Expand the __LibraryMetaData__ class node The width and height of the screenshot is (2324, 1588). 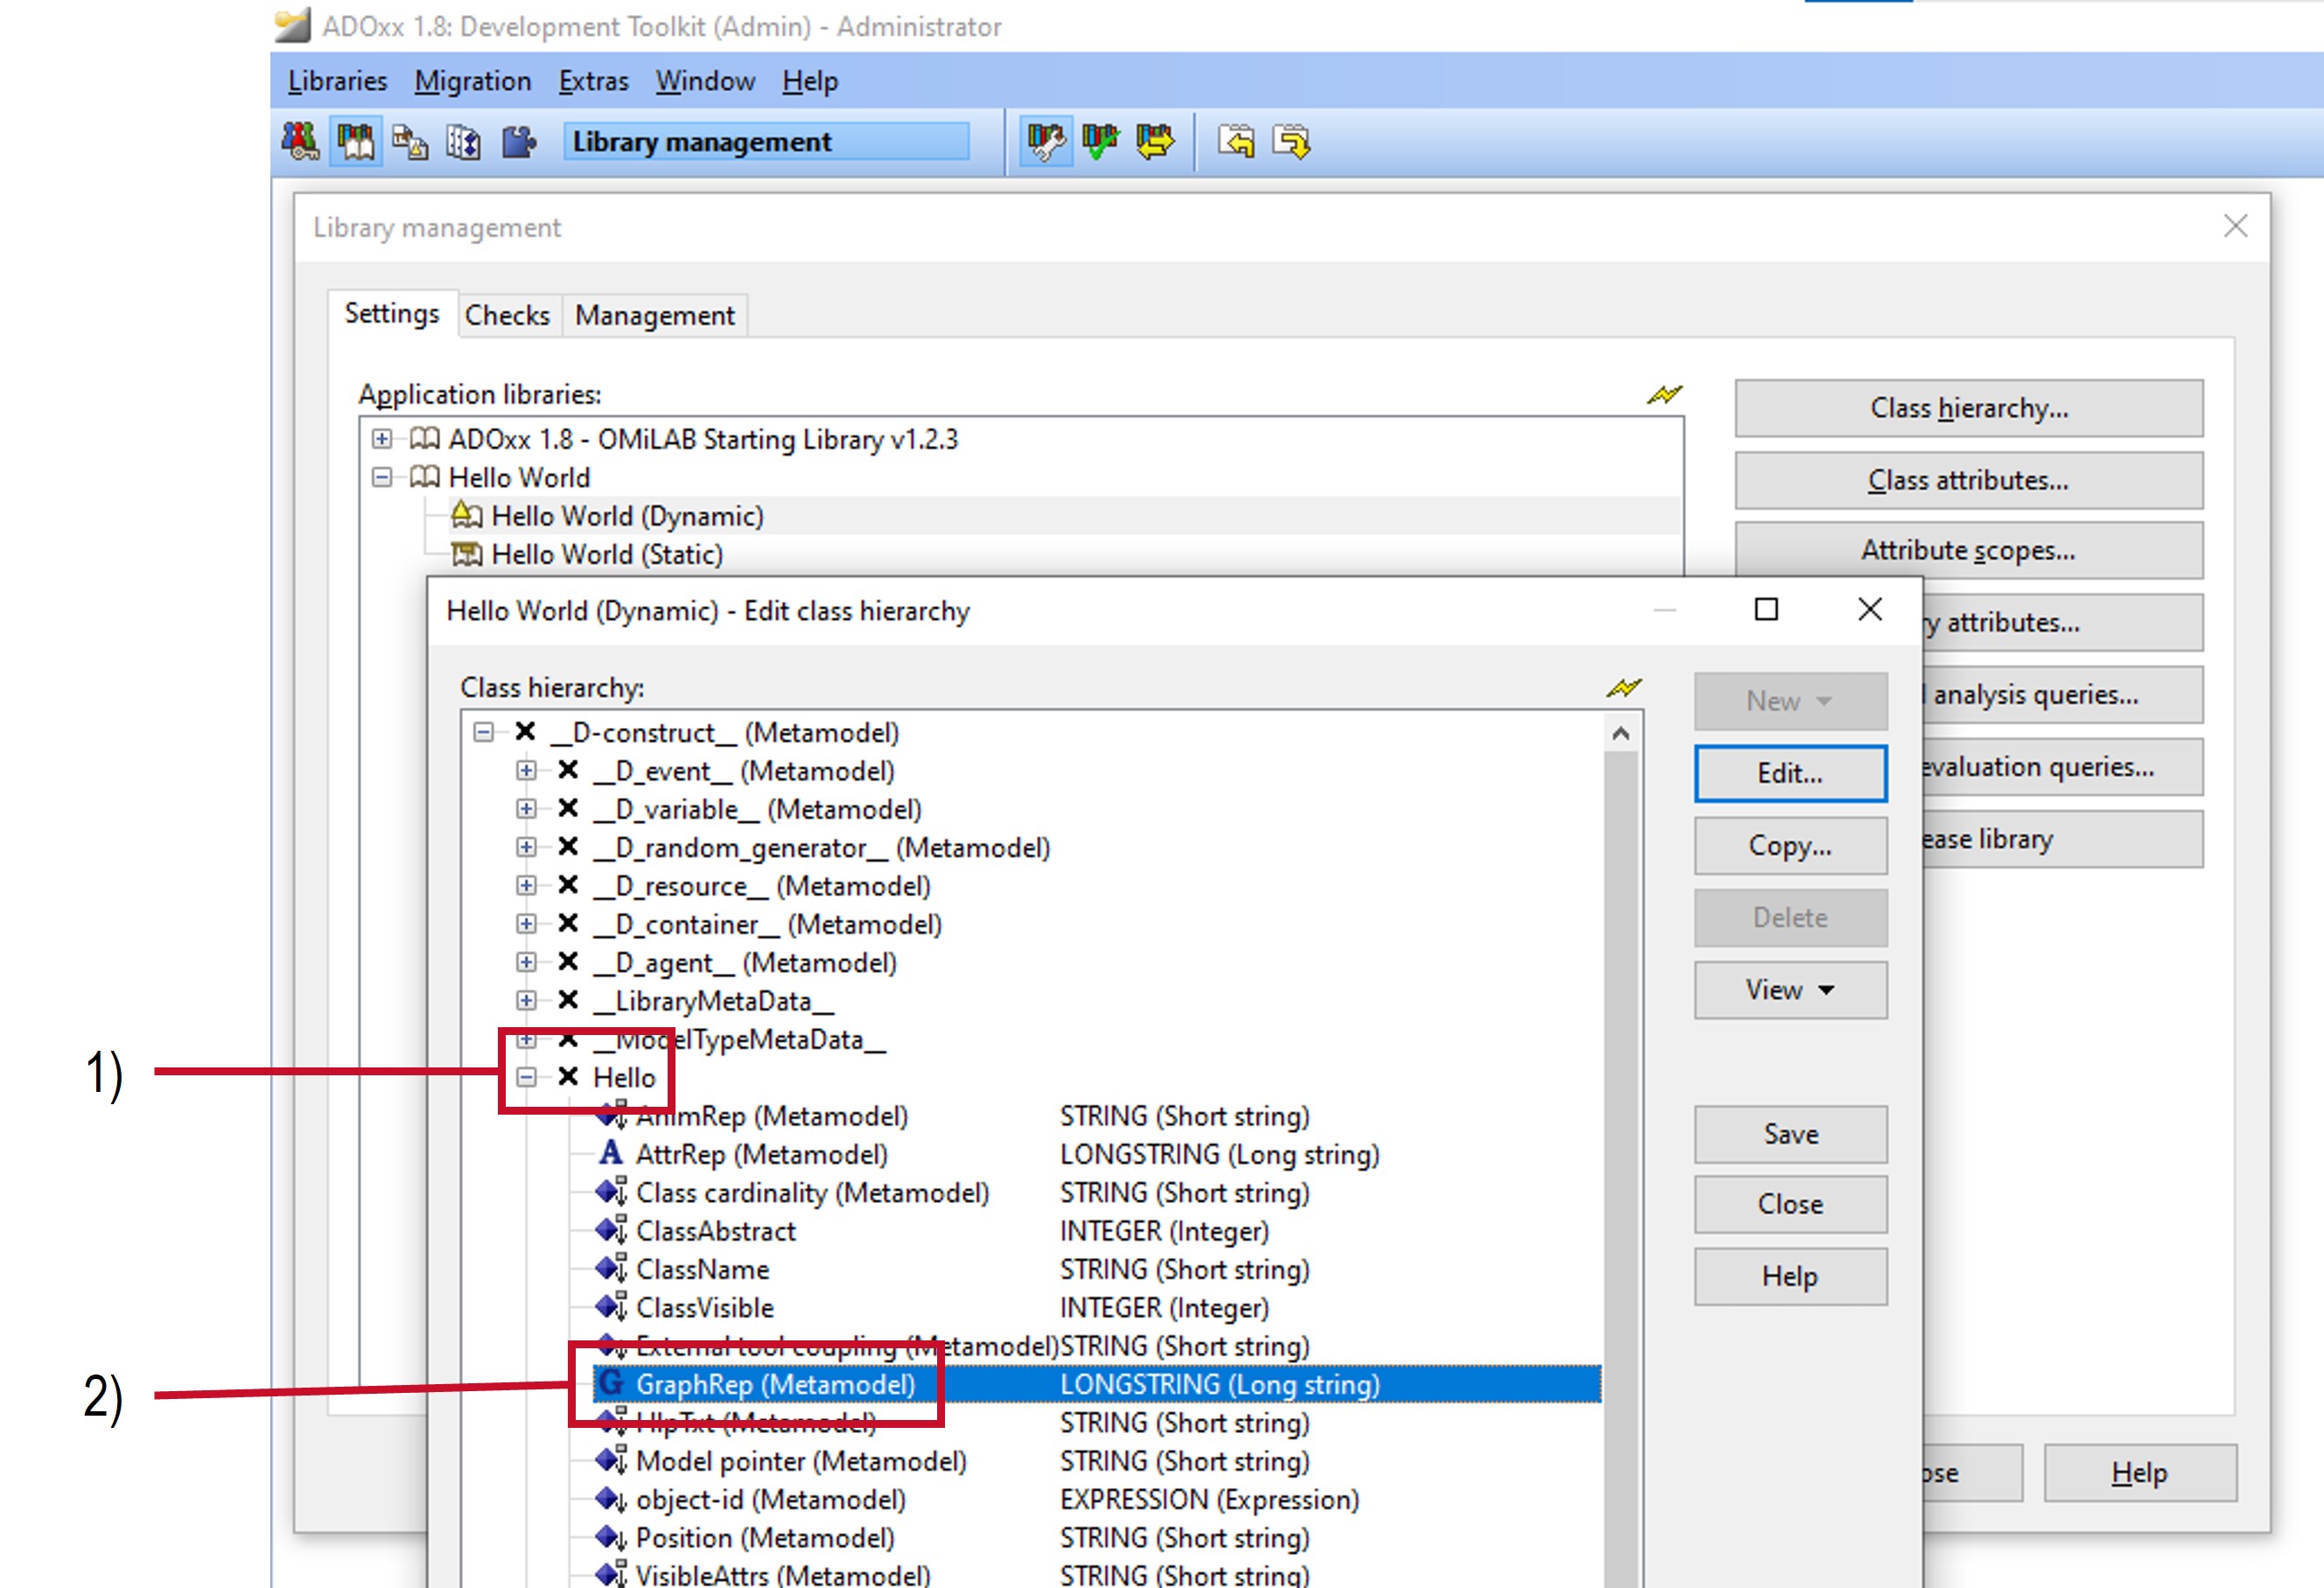[x=526, y=1000]
